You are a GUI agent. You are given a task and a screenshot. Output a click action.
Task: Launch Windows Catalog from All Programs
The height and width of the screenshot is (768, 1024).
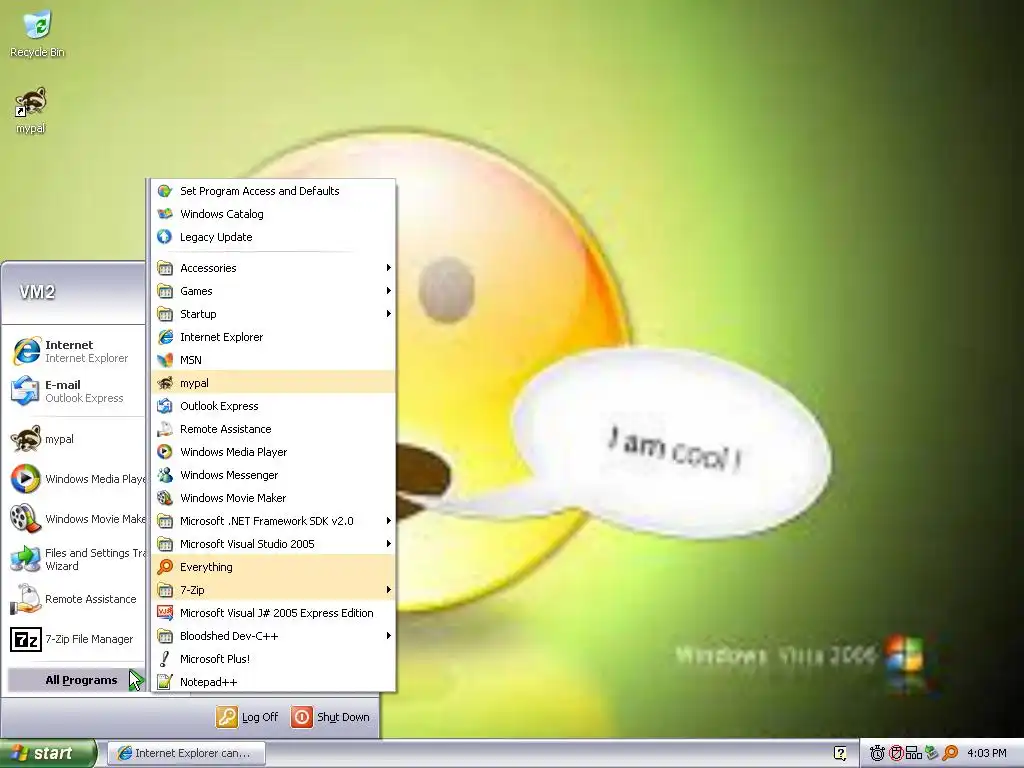coord(274,214)
